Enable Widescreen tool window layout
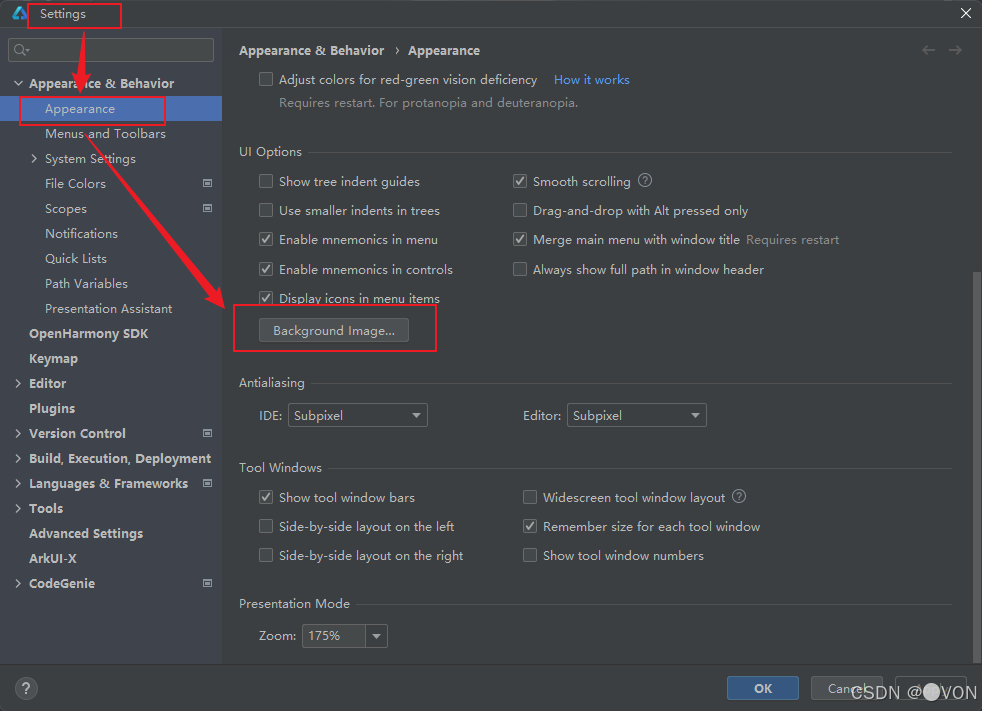This screenshot has height=711, width=982. click(530, 497)
